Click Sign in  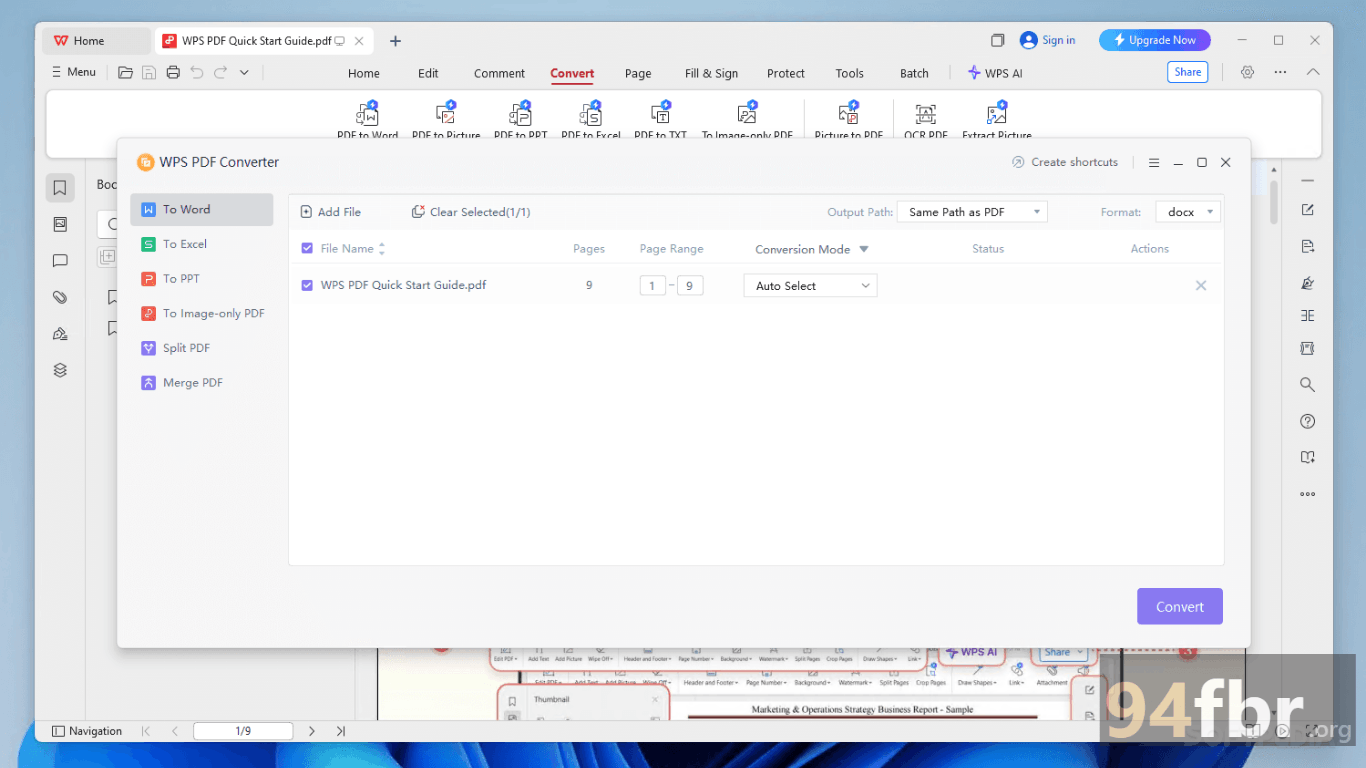pyautogui.click(x=1048, y=40)
